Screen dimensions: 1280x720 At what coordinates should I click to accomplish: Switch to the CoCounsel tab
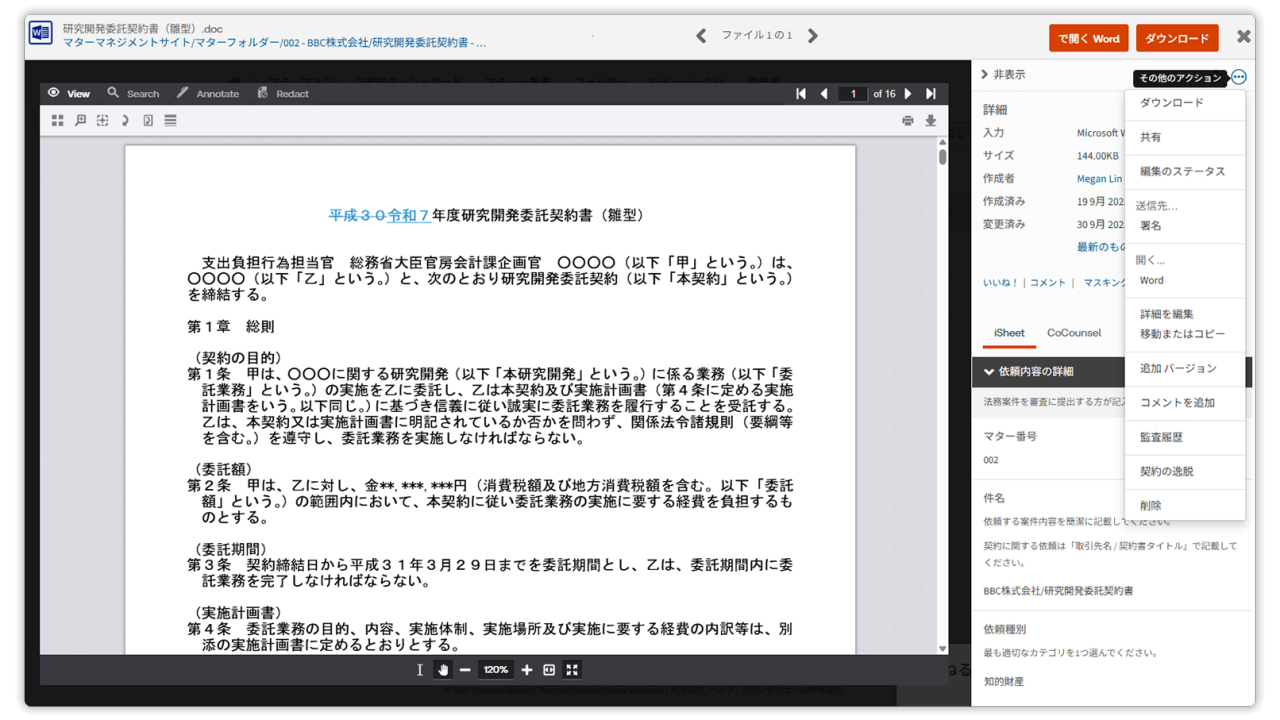click(x=1073, y=333)
